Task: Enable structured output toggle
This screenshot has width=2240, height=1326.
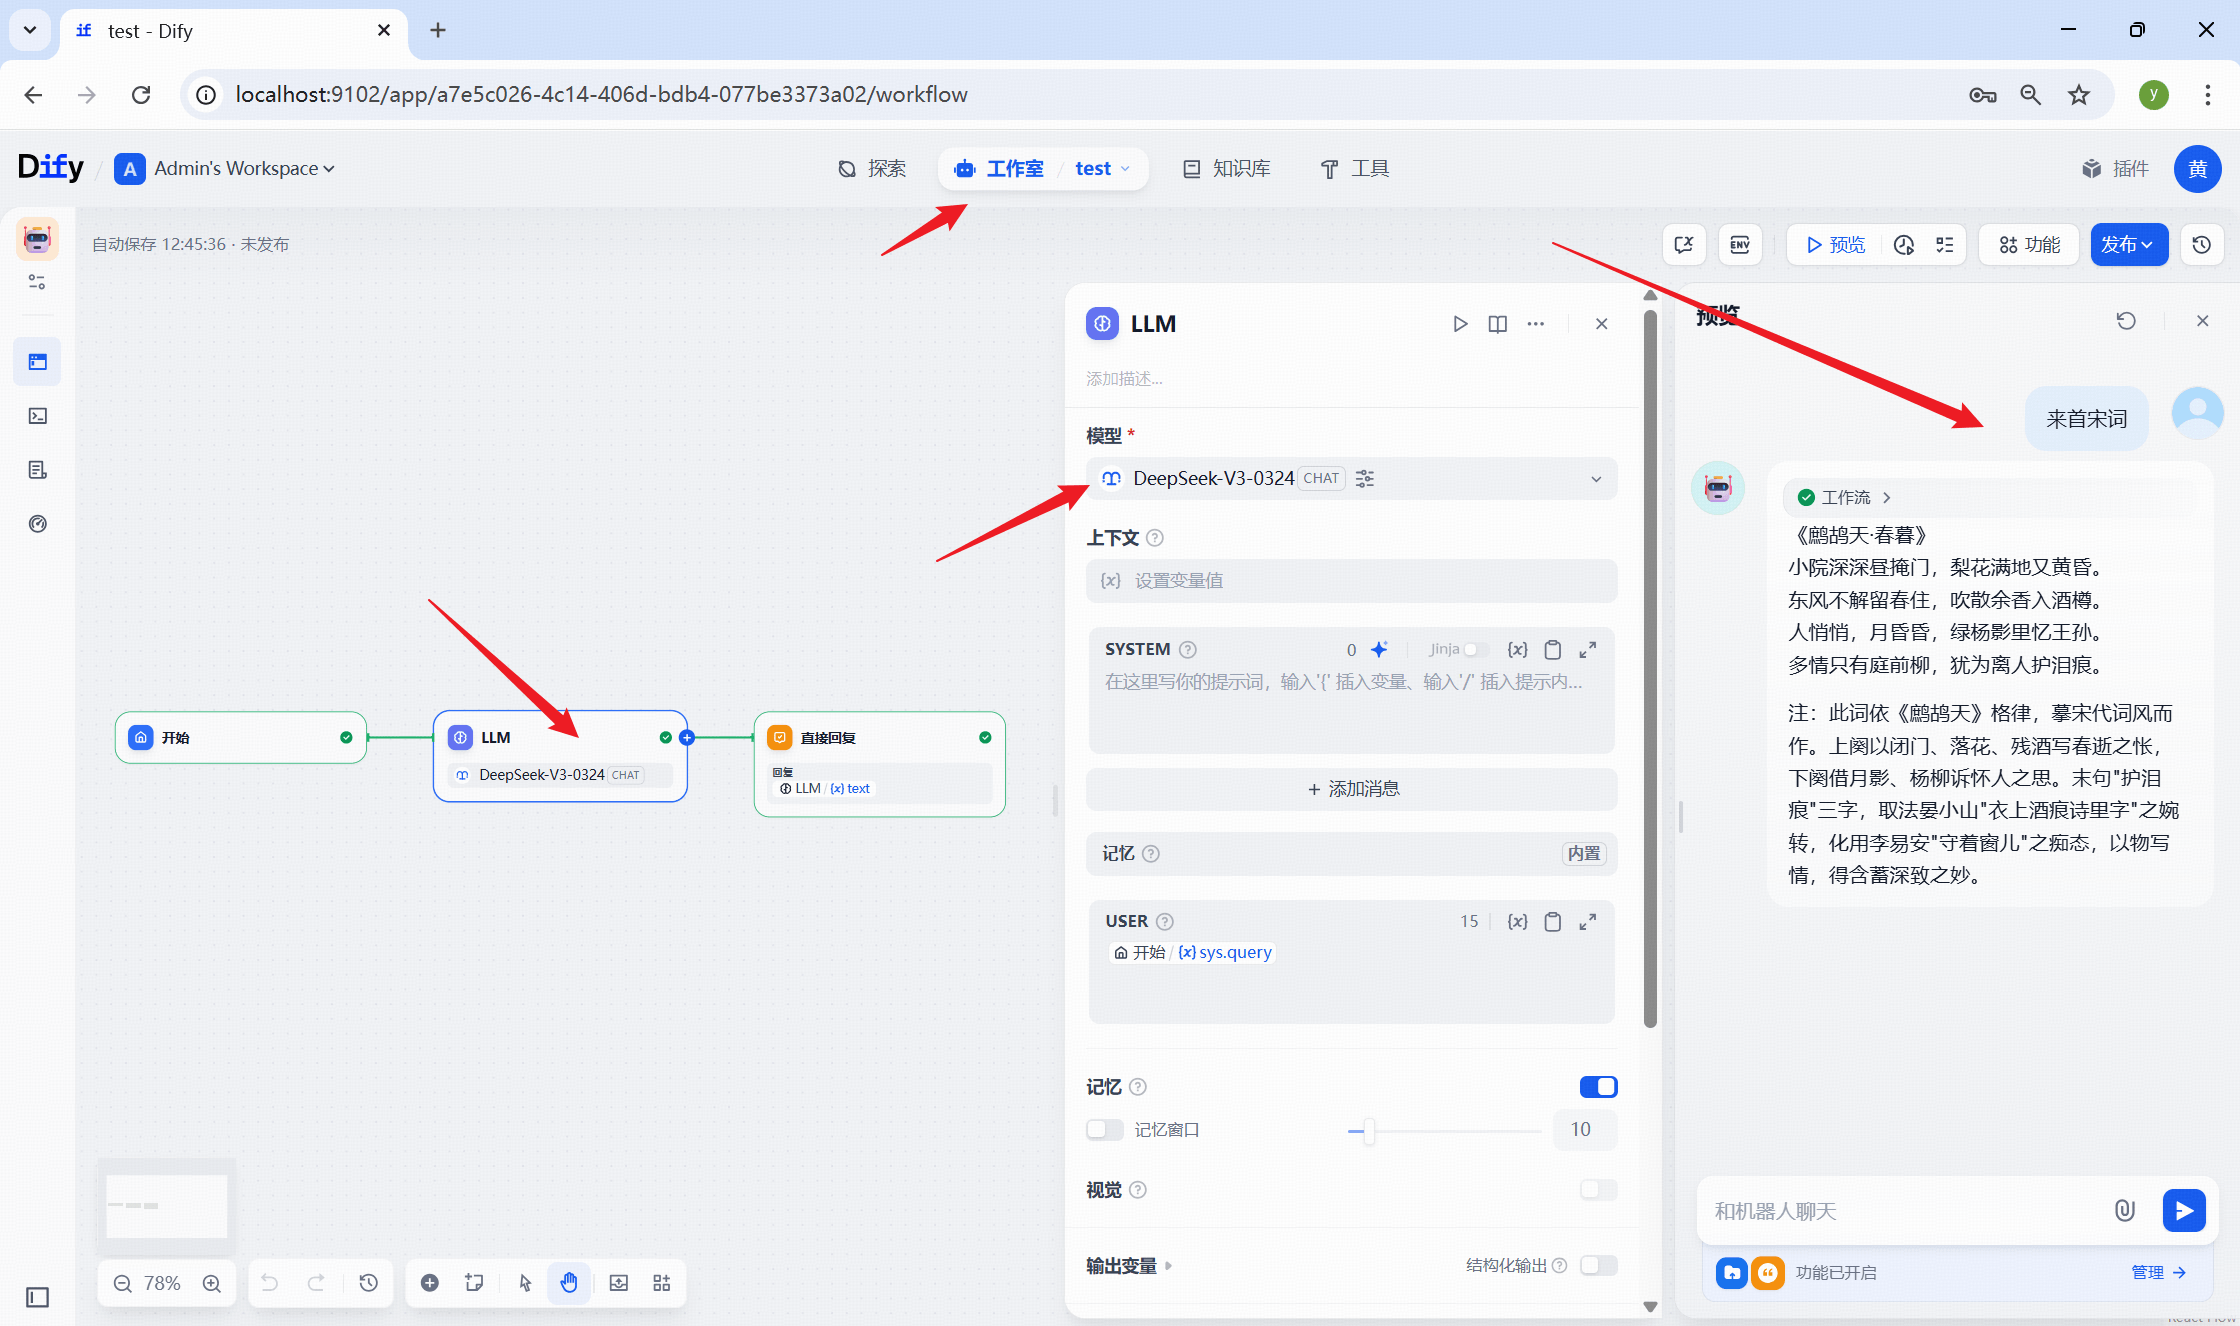Action: (1598, 1266)
